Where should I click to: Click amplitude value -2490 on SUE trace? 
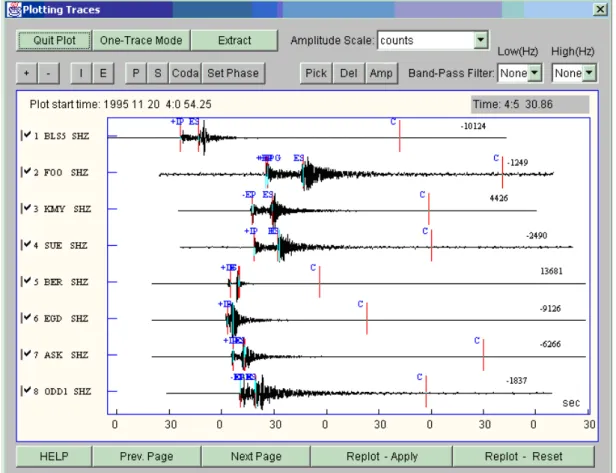click(536, 236)
